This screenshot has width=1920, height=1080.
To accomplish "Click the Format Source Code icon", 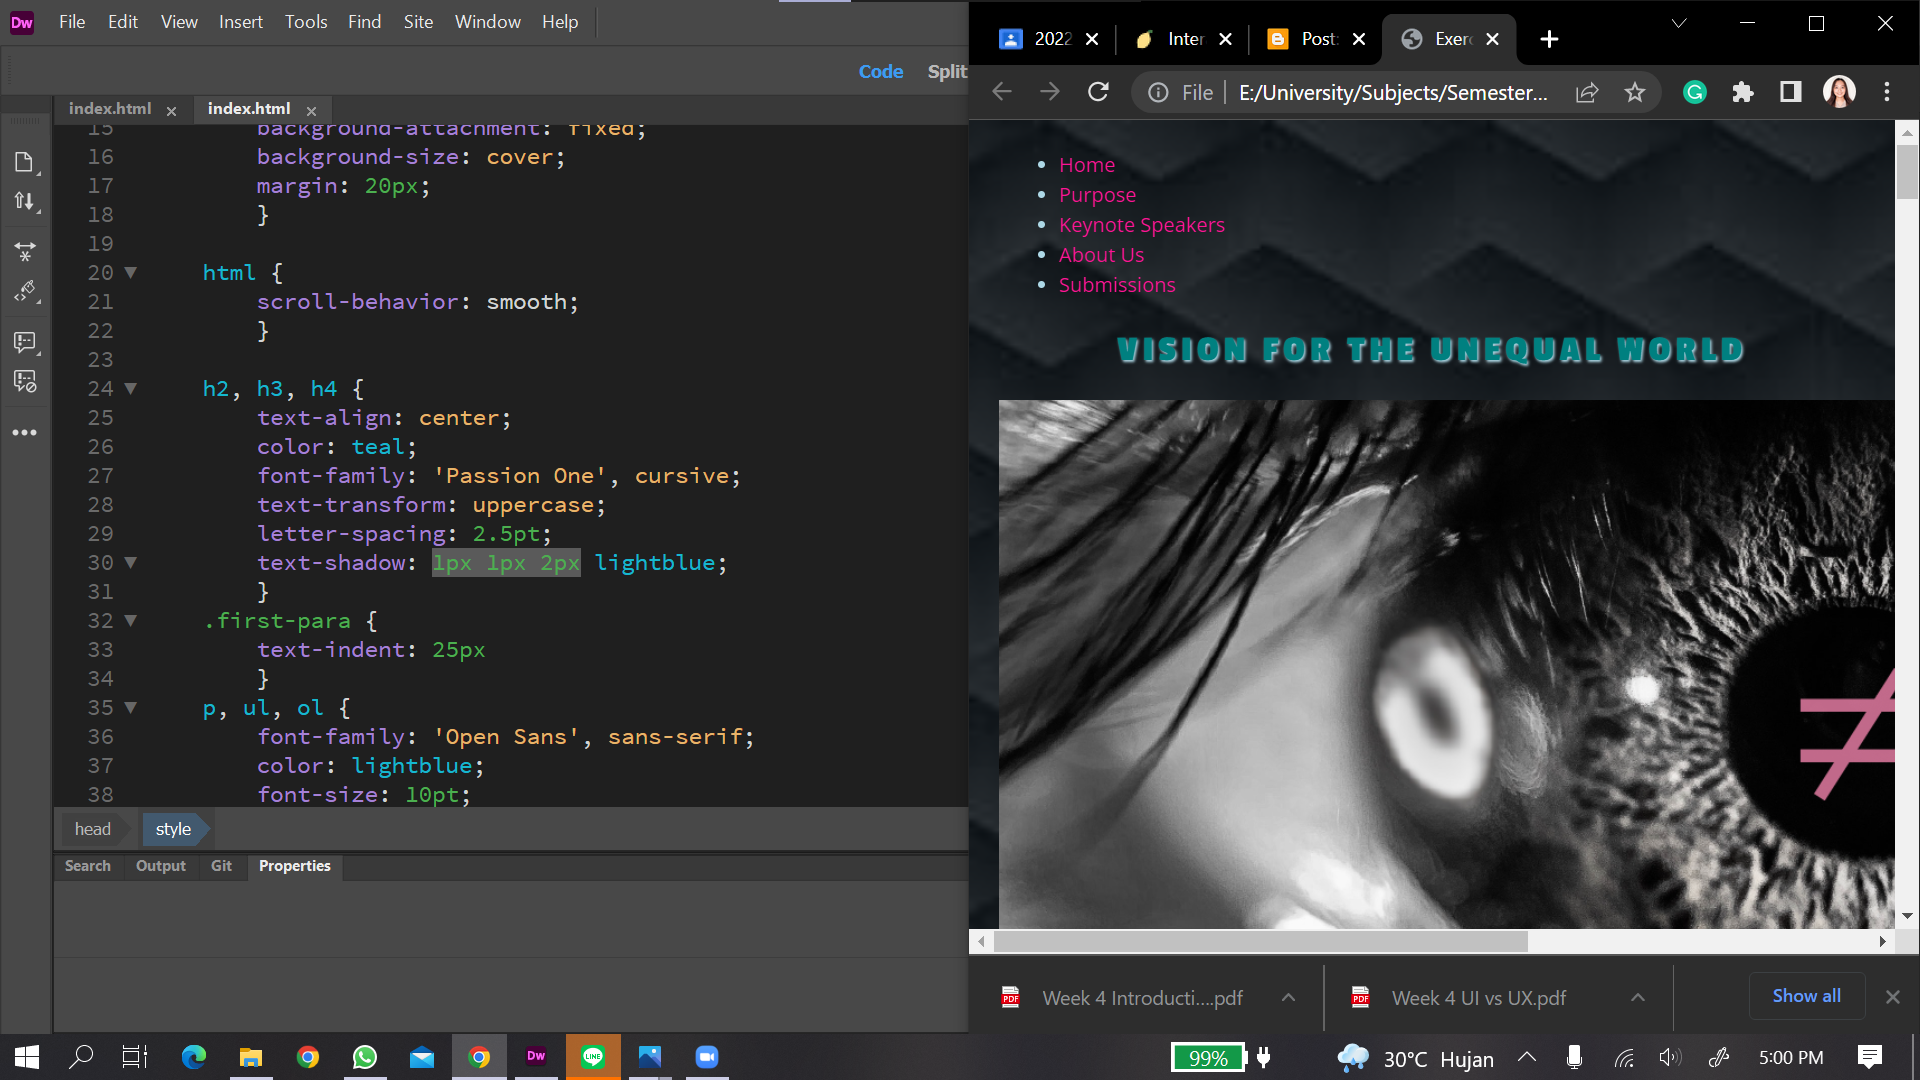I will point(25,291).
